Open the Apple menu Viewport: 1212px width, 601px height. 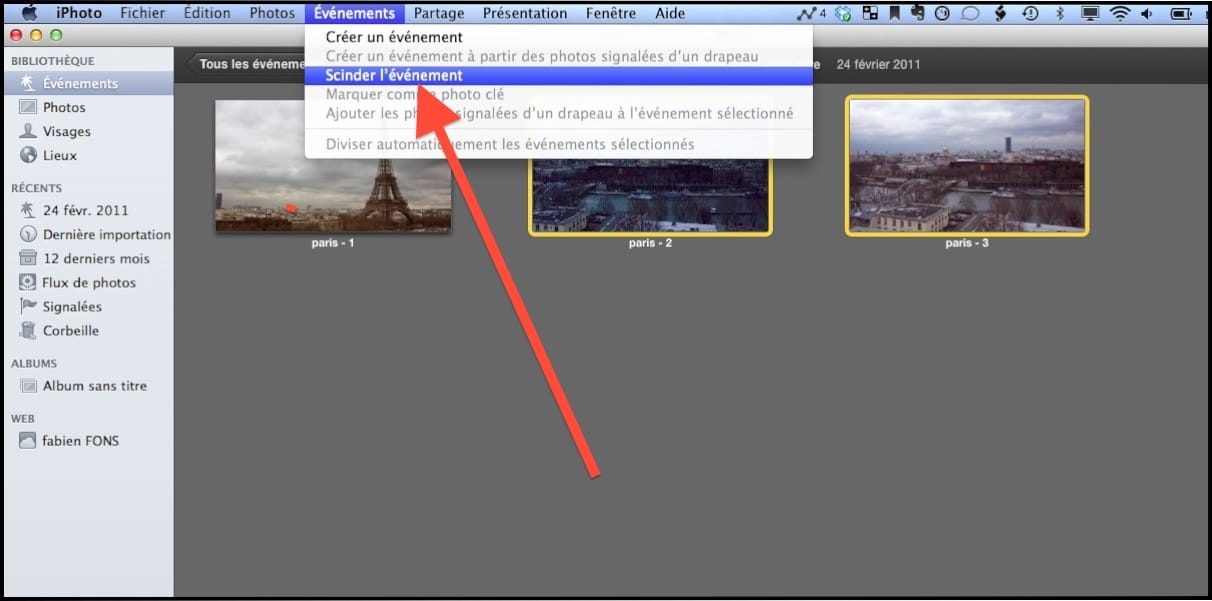29,13
